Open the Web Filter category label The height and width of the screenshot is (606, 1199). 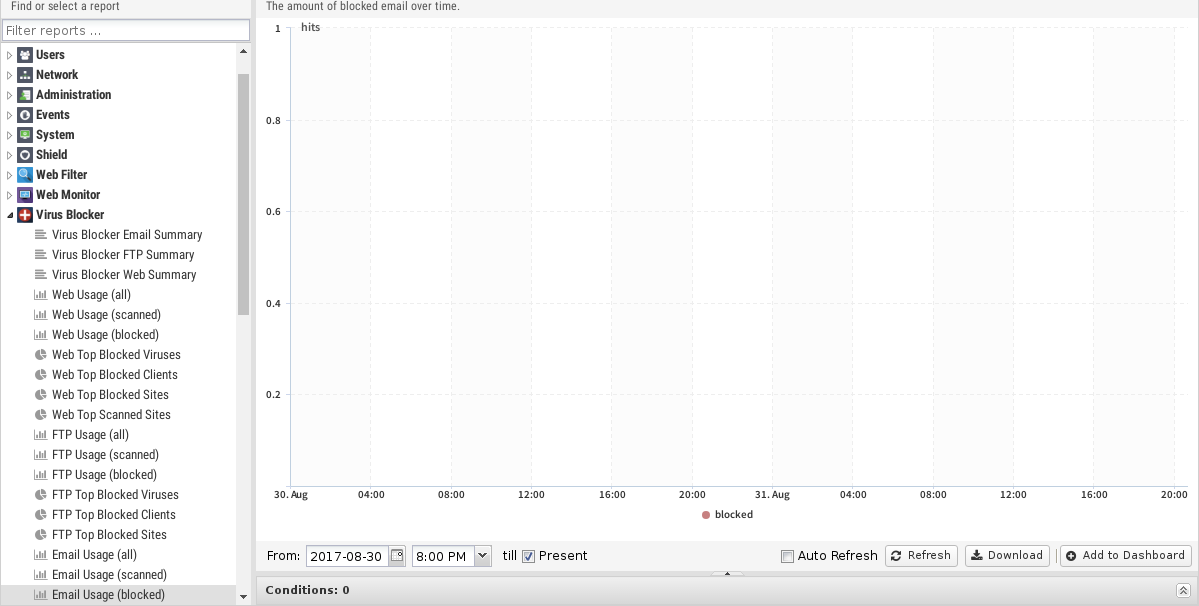point(61,175)
